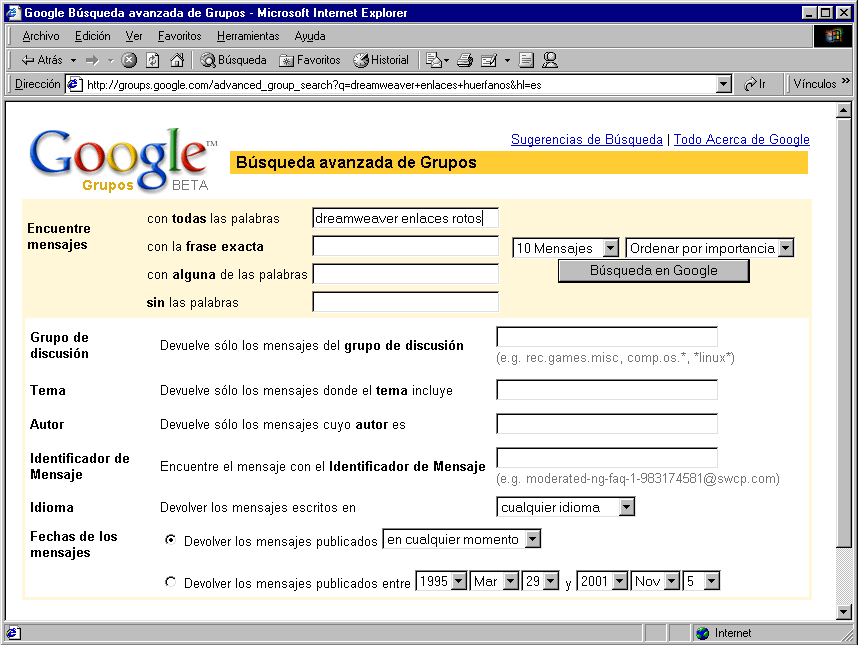Open the Ayuda menu
Screen dimensions: 858x645
pyautogui.click(x=310, y=36)
